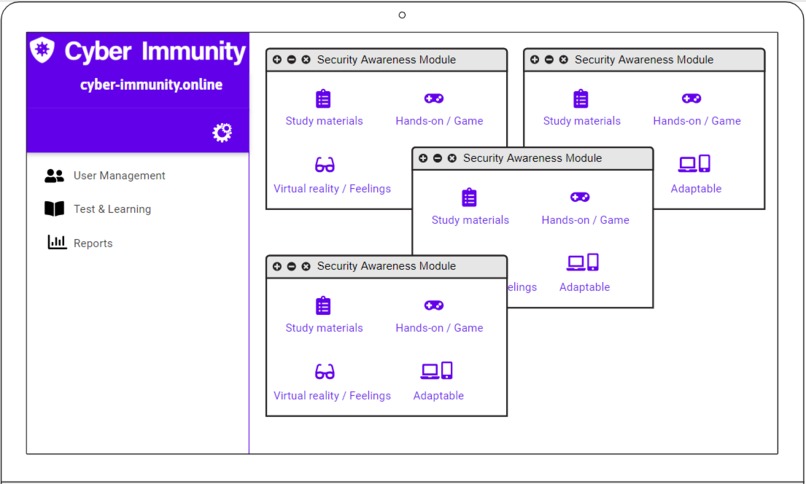Open Hands-on / Game label in bottom-left module
Screen dimensions: 806x484
tap(439, 328)
